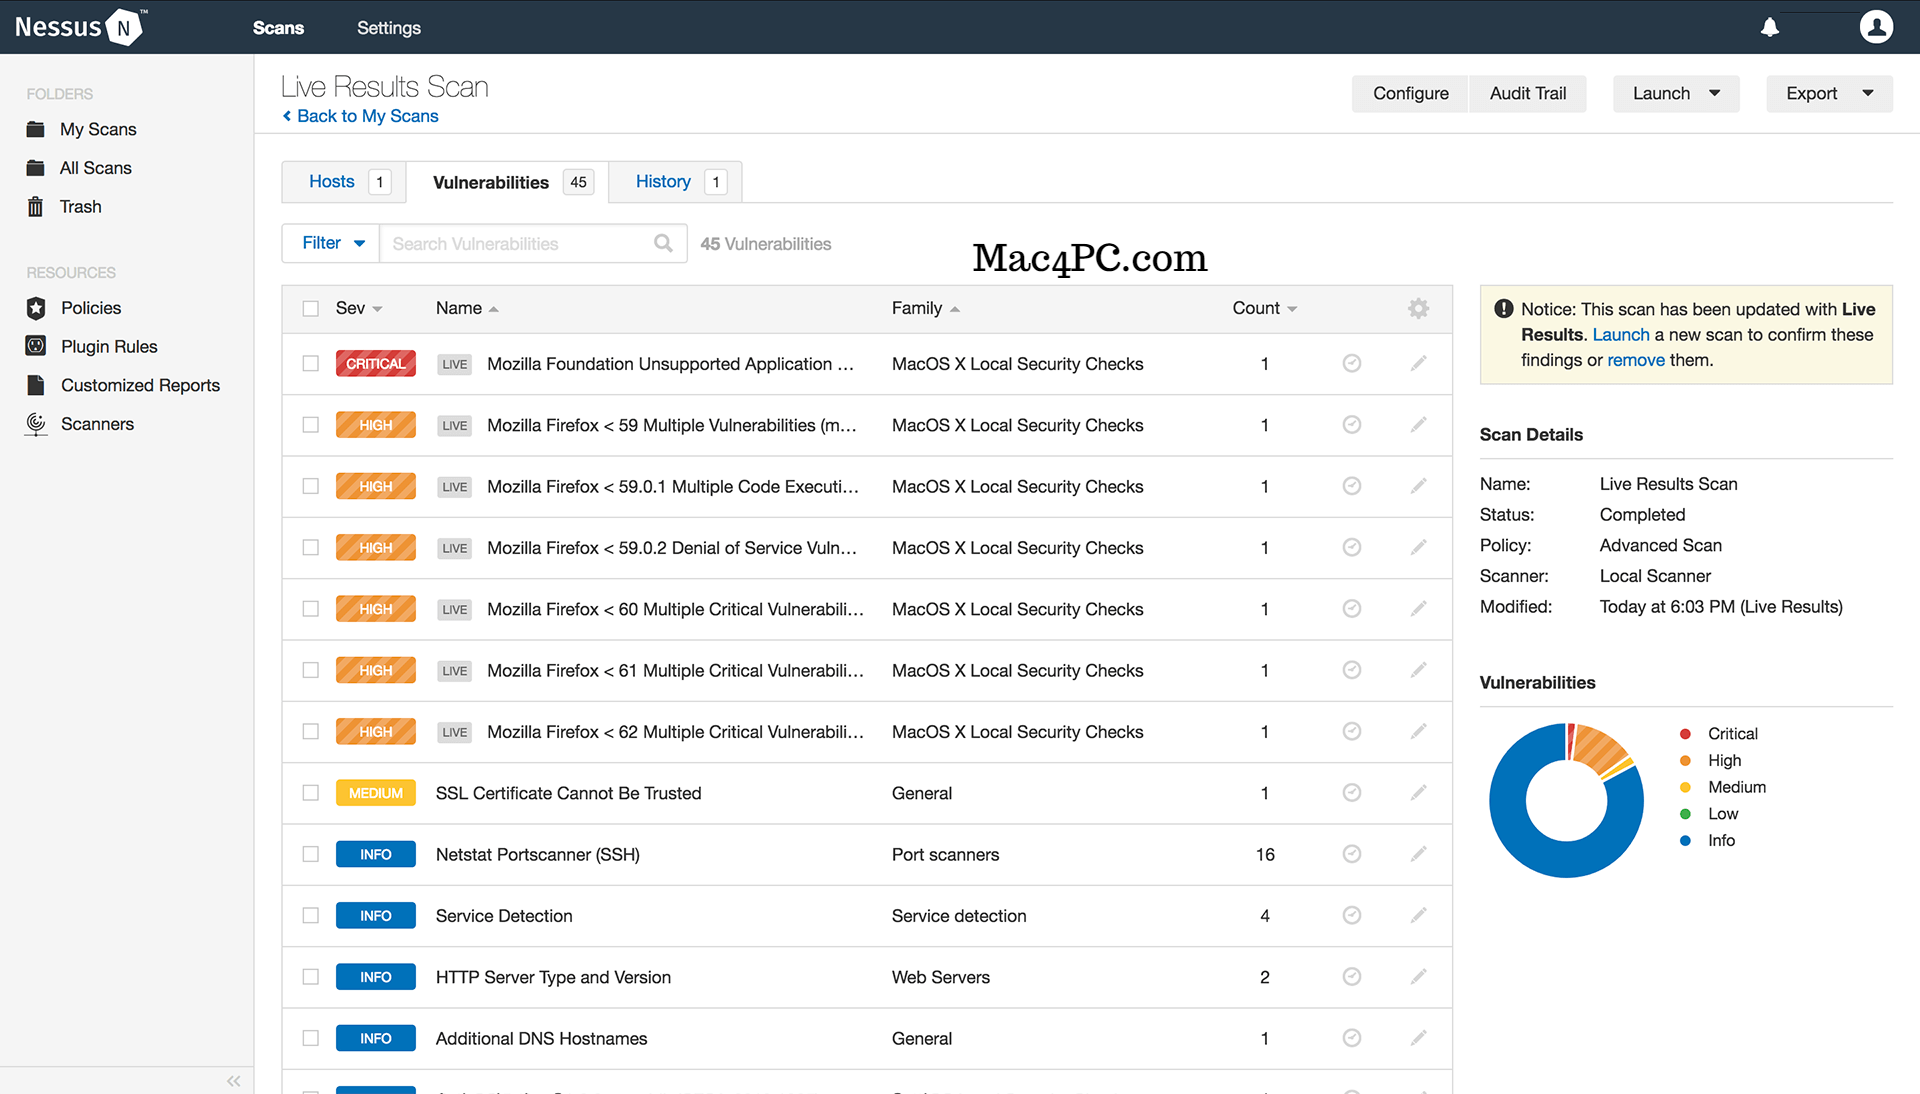Toggle the select-all checkbox in table header

point(311,308)
